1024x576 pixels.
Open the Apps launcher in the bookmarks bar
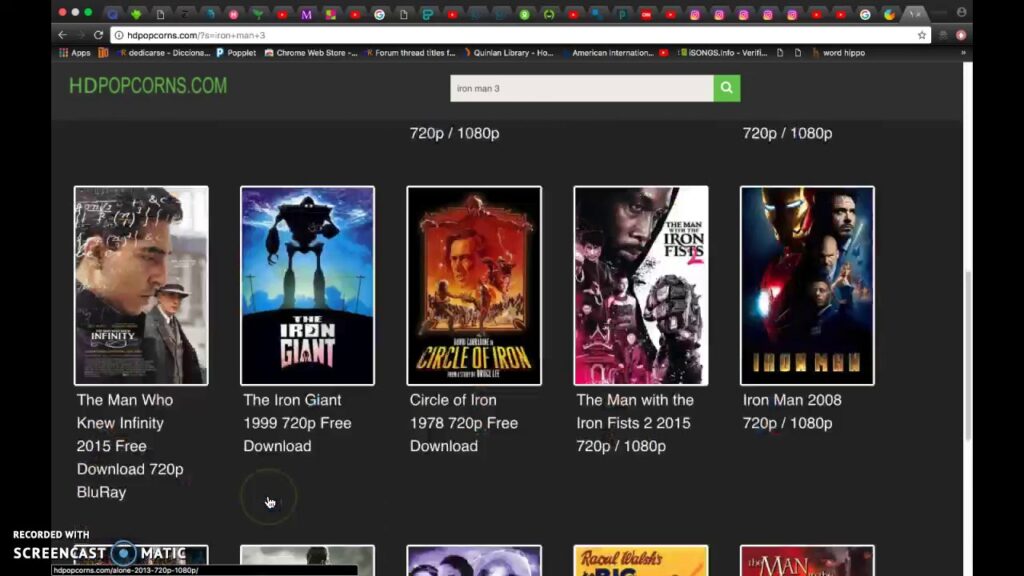point(75,53)
